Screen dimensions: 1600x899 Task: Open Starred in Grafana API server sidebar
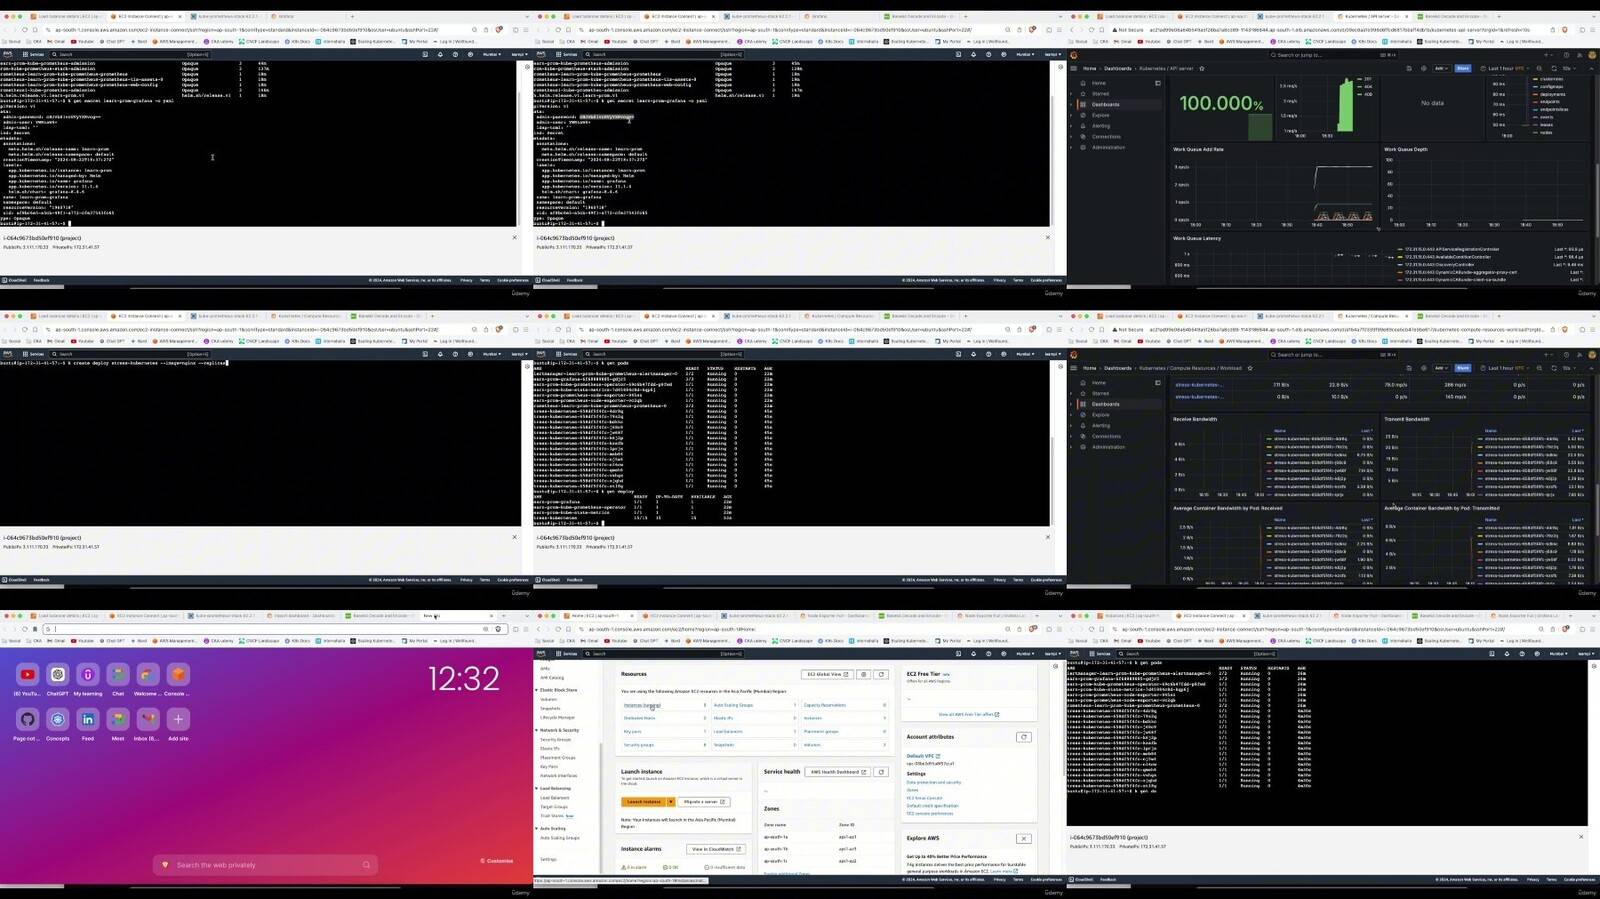pyautogui.click(x=1100, y=94)
